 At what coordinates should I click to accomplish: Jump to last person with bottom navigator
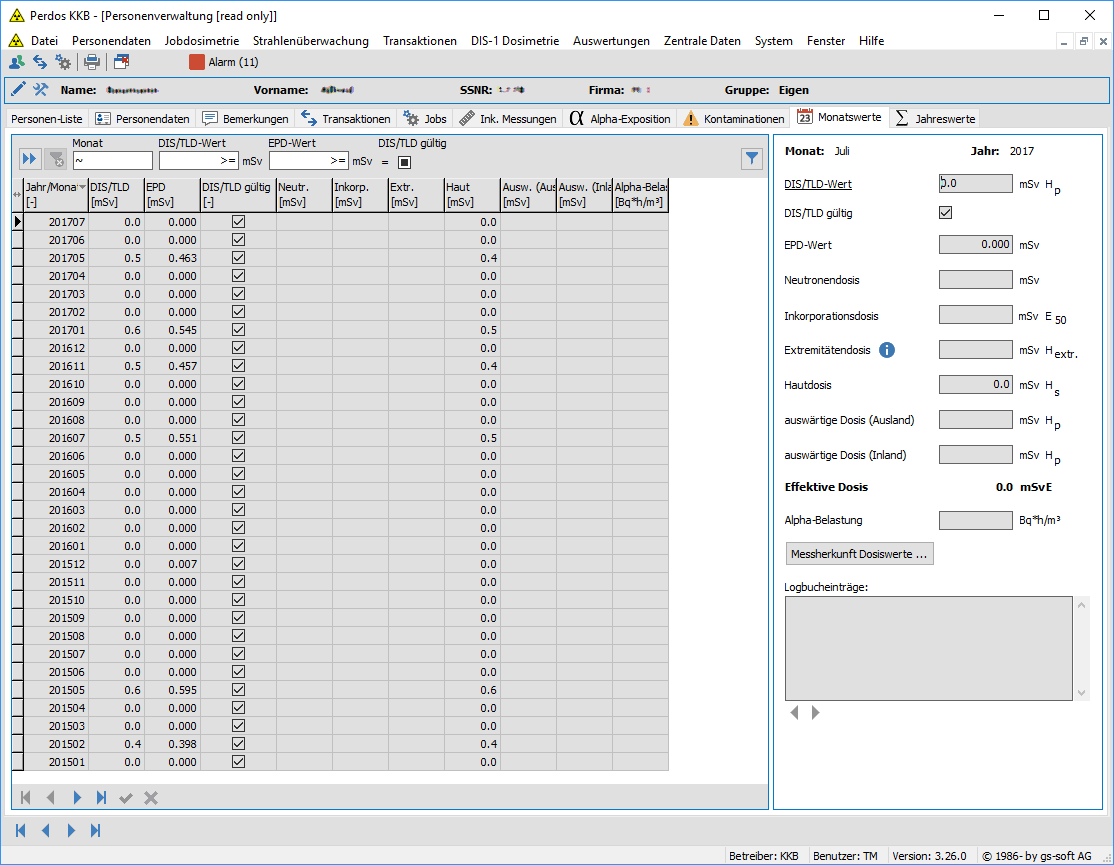pyautogui.click(x=96, y=830)
